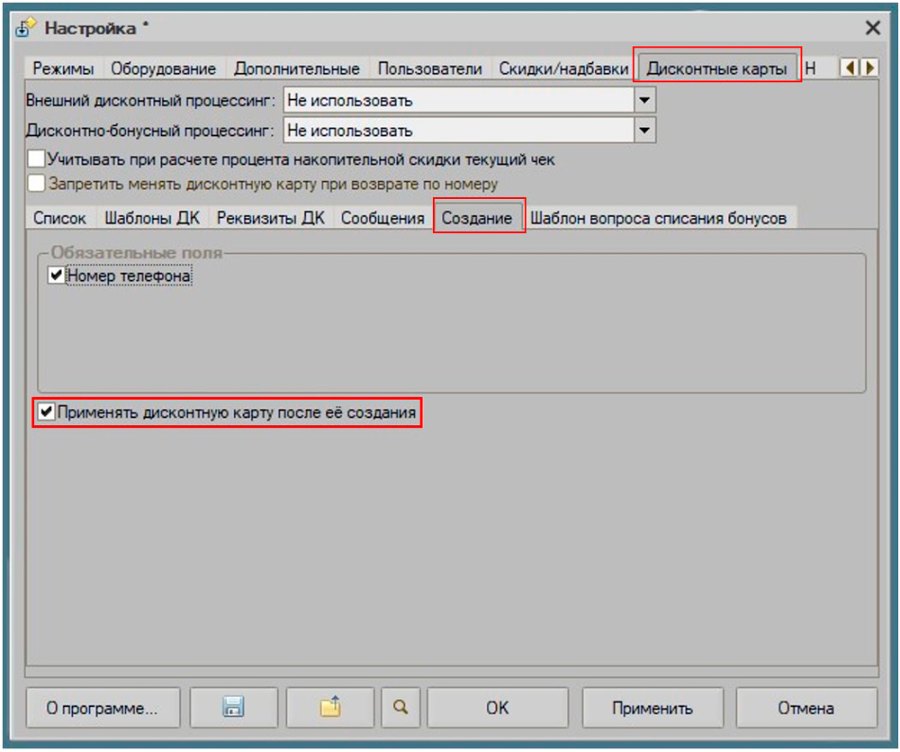Click the magnifier search icon button

[x=400, y=707]
